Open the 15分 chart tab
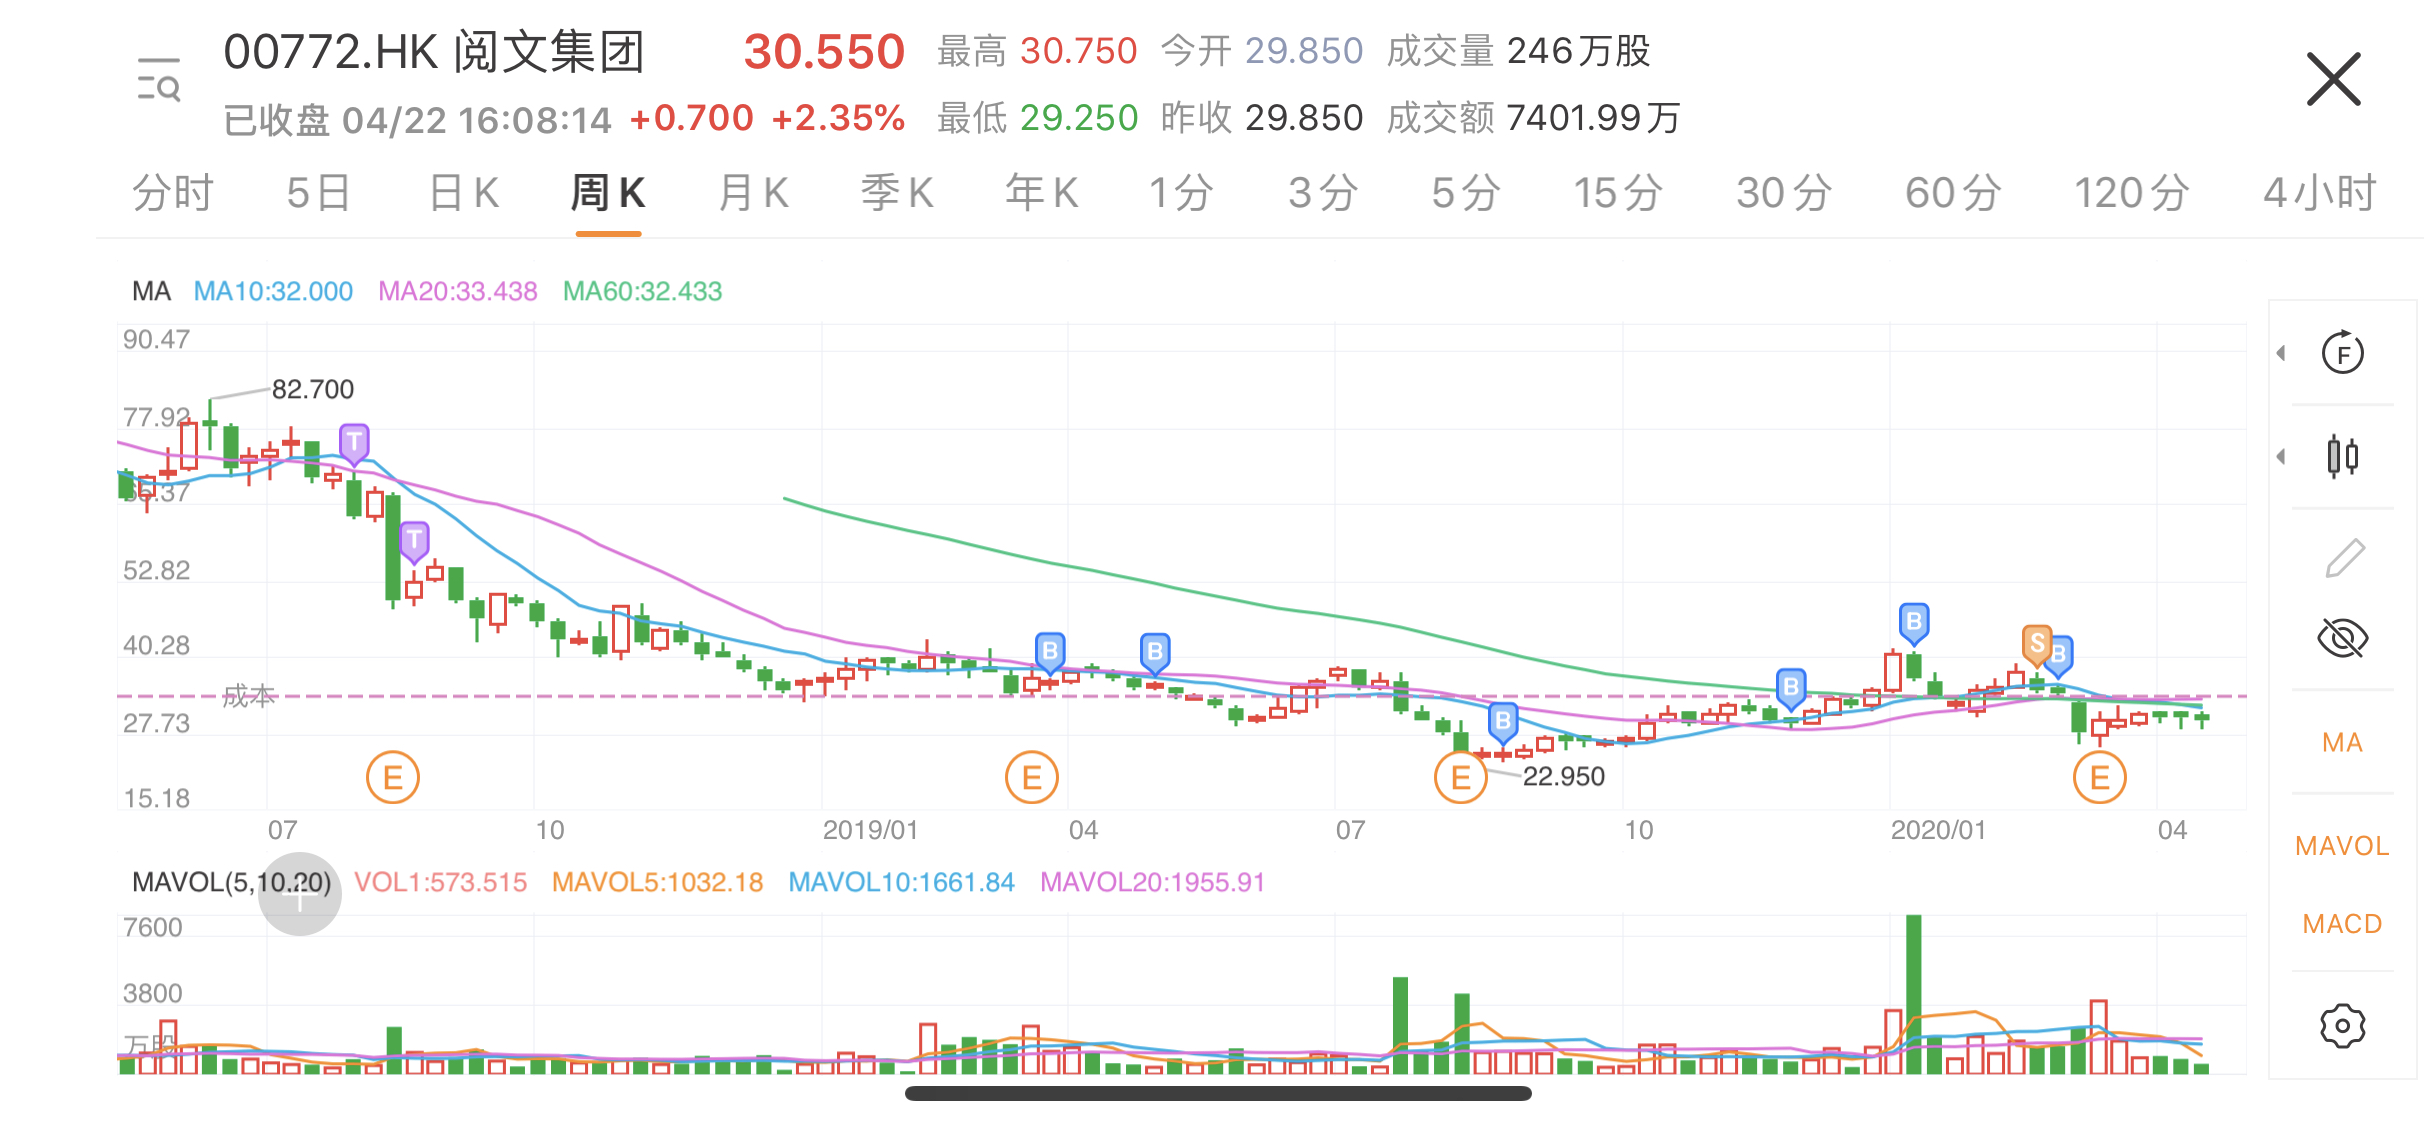This screenshot has height=1125, width=2436. pyautogui.click(x=1618, y=193)
